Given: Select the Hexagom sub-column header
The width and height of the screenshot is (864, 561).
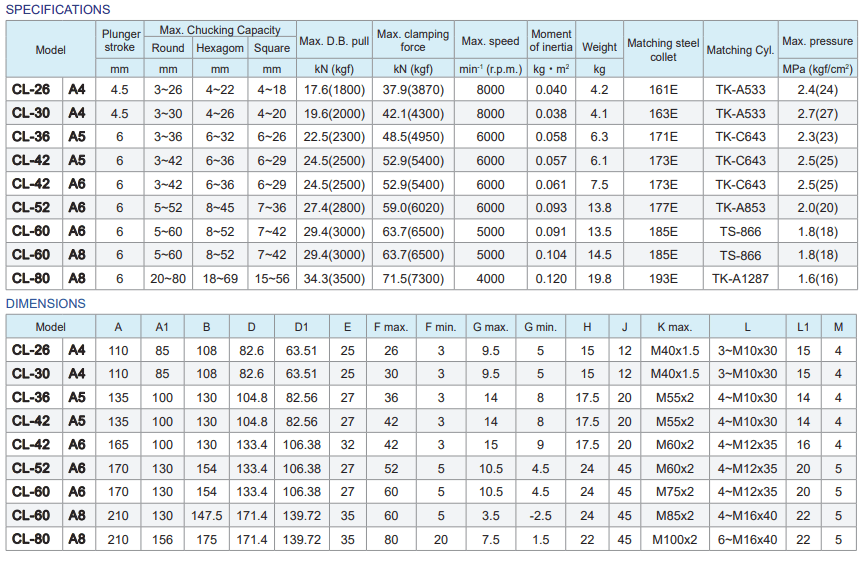Looking at the screenshot, I should pyautogui.click(x=219, y=47).
